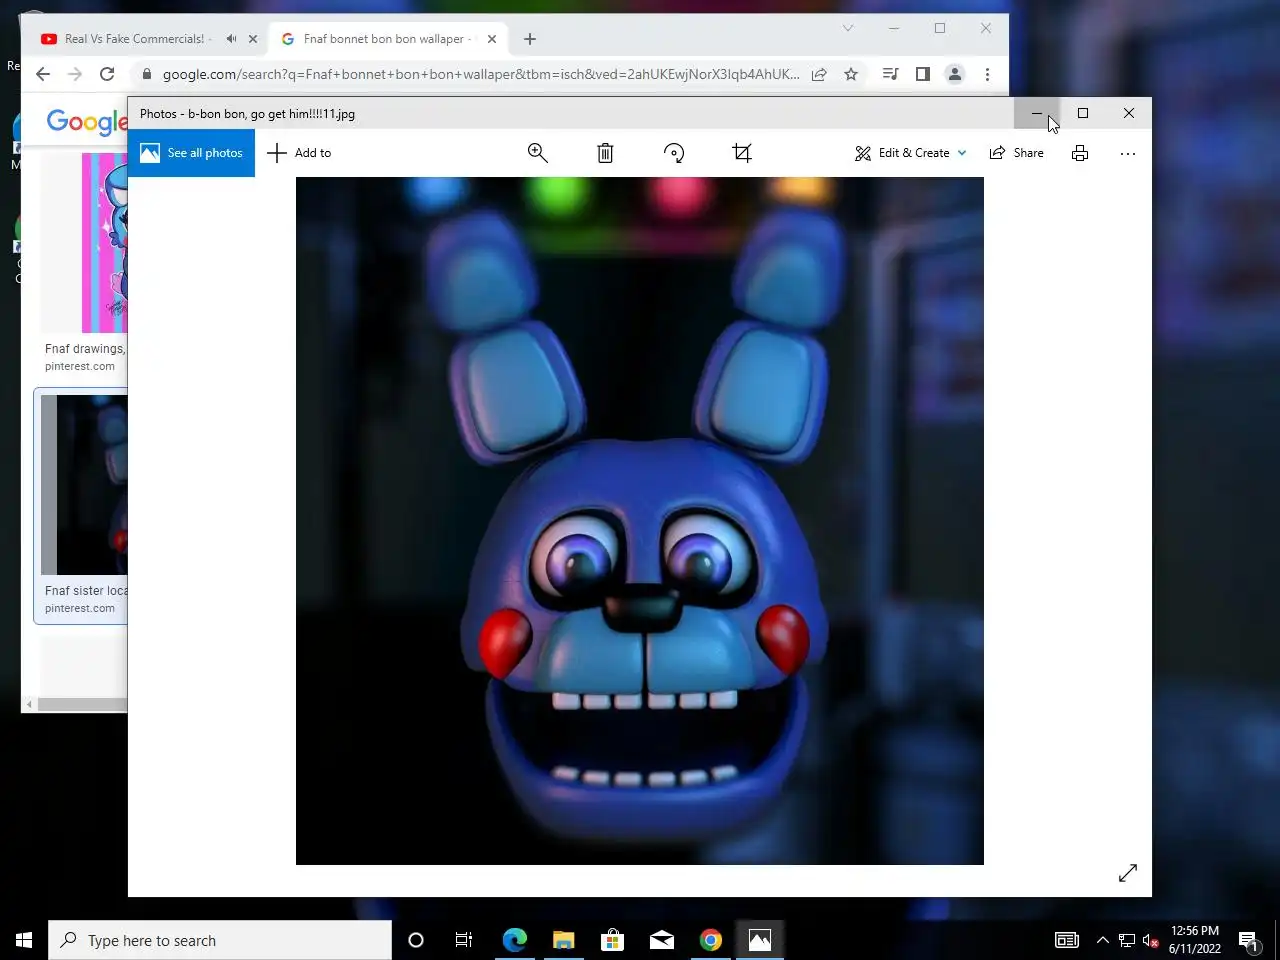Image resolution: width=1280 pixels, height=960 pixels.
Task: Open Chrome's three-dot menu
Action: [x=987, y=74]
